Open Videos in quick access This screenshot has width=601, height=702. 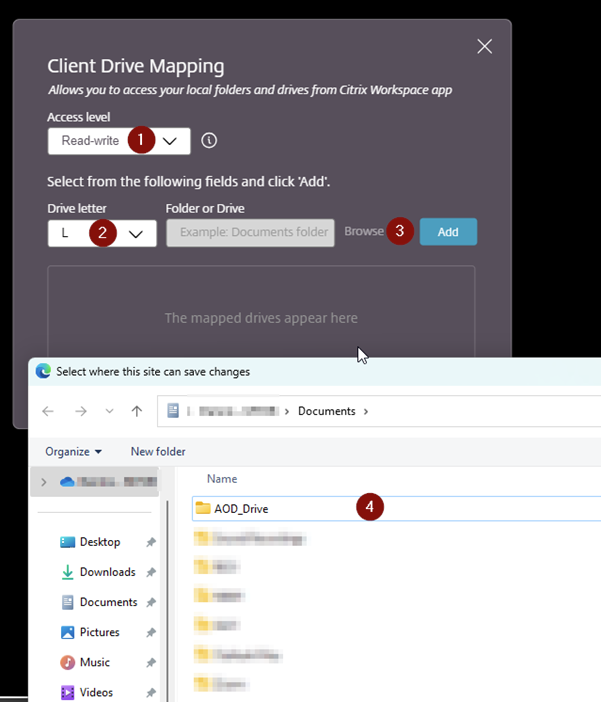click(86, 692)
